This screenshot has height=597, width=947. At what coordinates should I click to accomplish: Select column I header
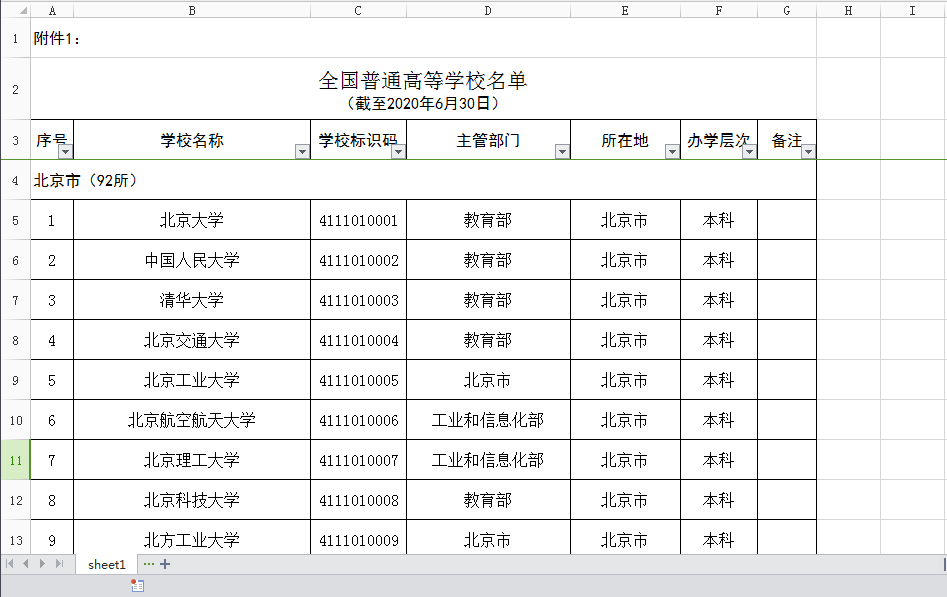coord(913,10)
